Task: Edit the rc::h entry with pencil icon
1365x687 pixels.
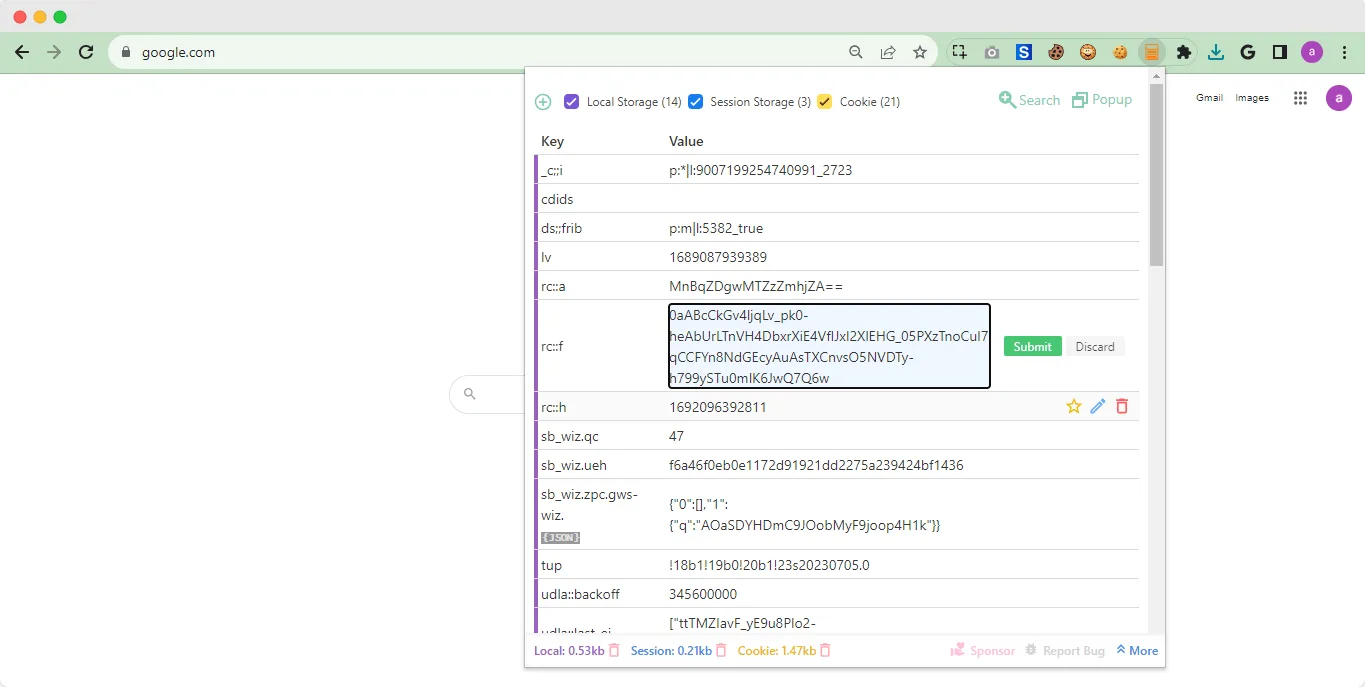Action: pyautogui.click(x=1098, y=406)
